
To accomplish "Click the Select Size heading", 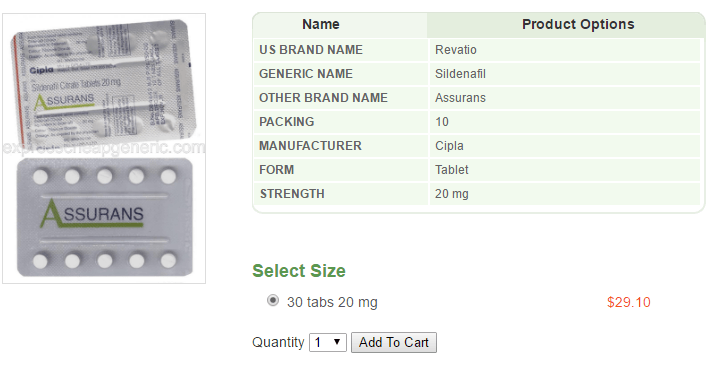I will (299, 271).
